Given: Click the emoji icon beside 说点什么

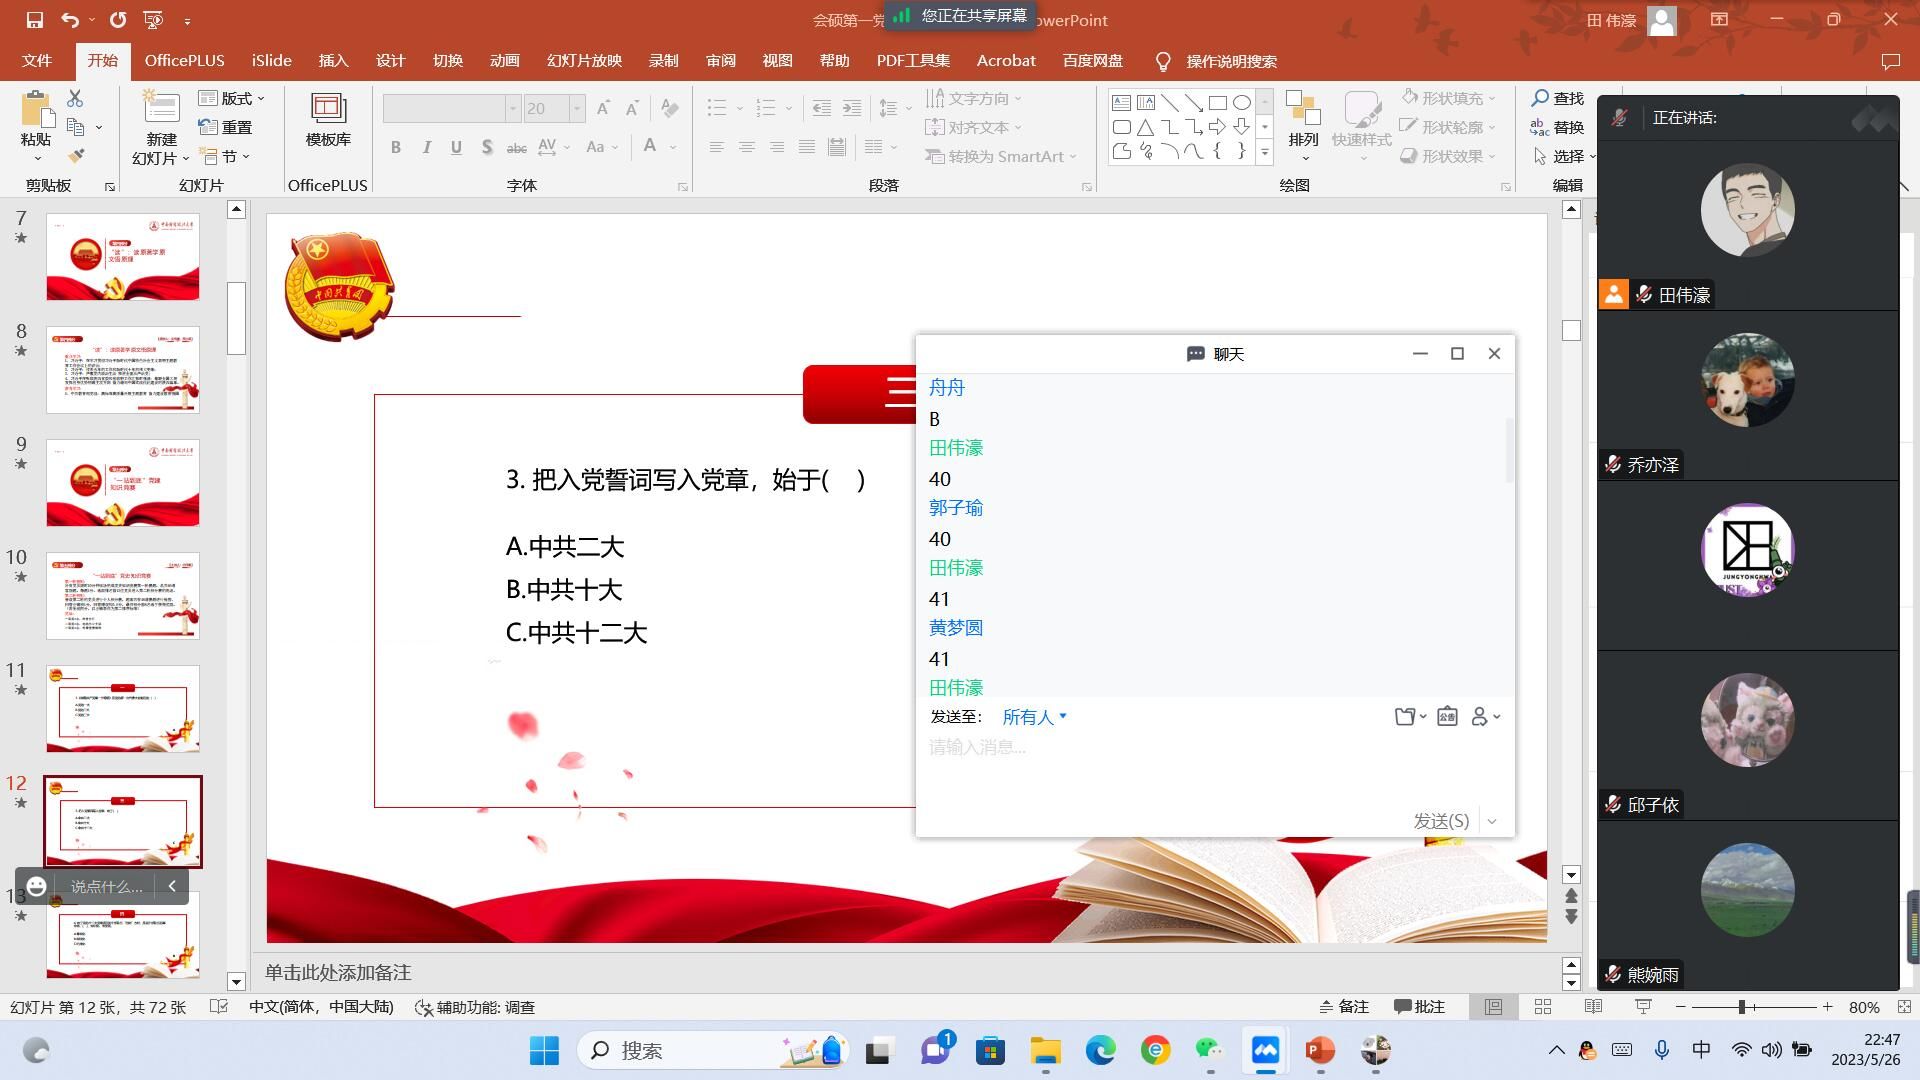Looking at the screenshot, I should [x=37, y=886].
